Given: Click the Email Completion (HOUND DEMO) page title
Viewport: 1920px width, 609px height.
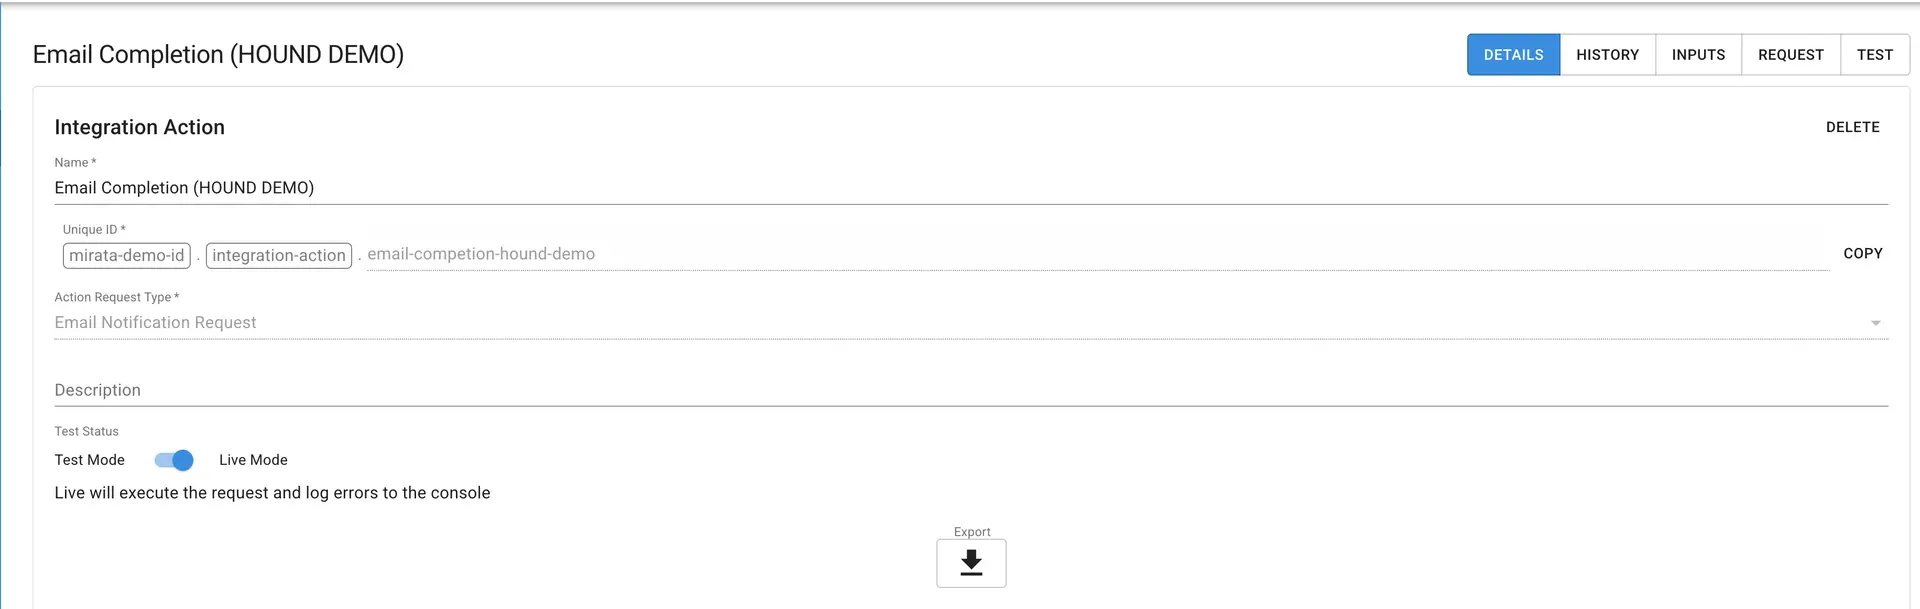Looking at the screenshot, I should [x=218, y=54].
